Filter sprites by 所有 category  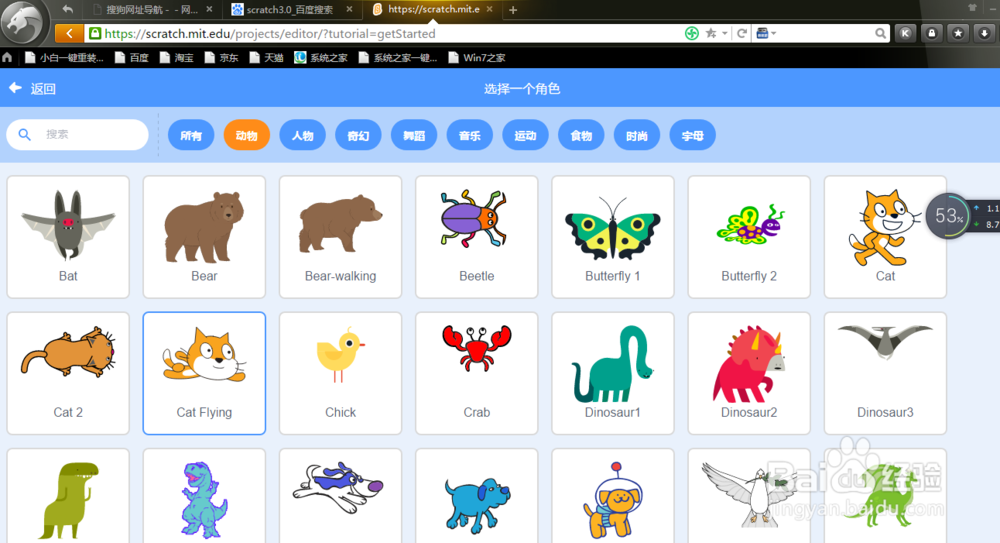pos(191,135)
